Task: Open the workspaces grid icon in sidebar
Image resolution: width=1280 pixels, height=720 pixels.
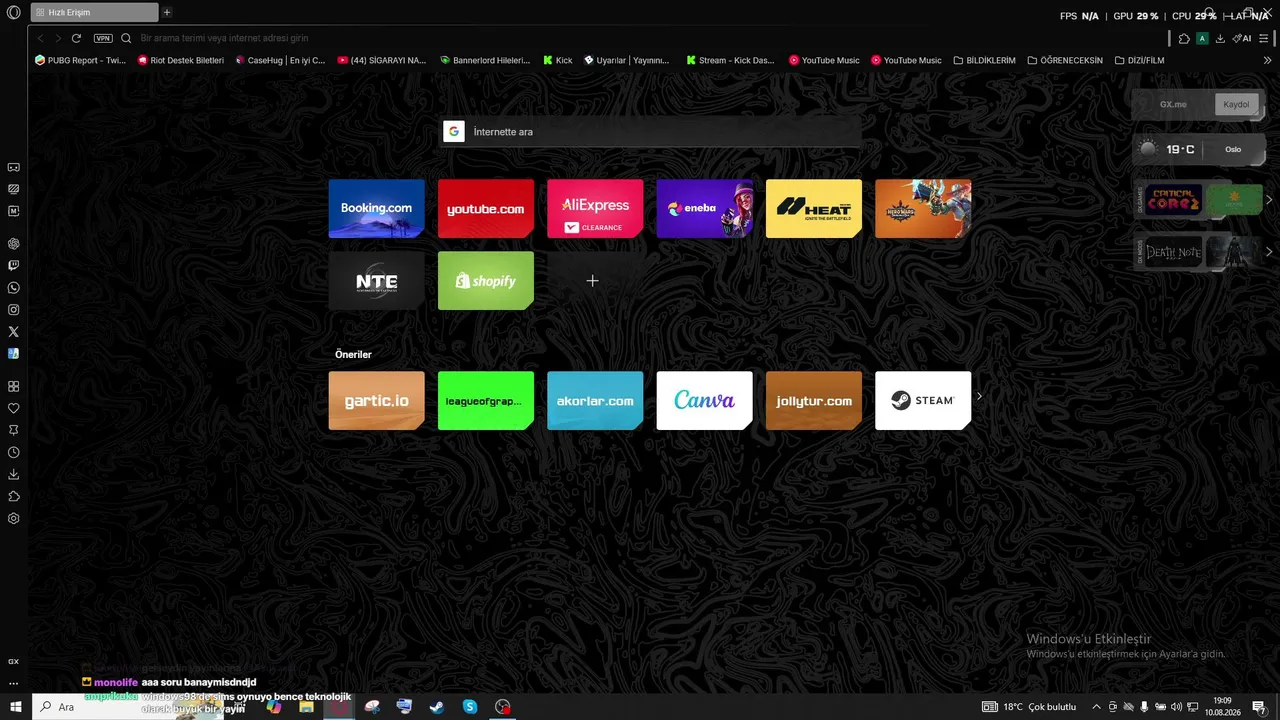Action: coord(14,386)
